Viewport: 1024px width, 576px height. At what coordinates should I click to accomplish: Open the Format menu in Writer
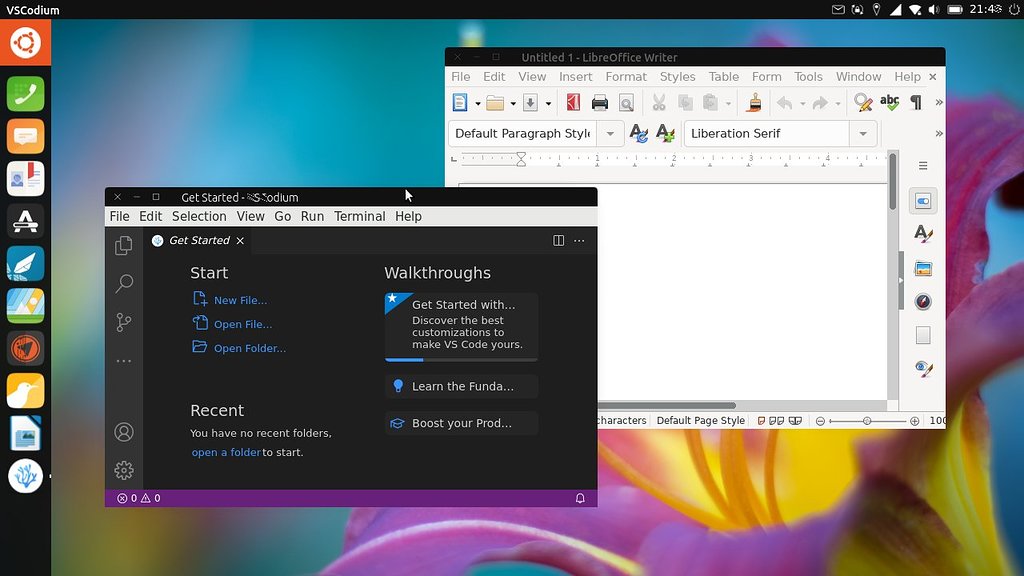pyautogui.click(x=626, y=77)
